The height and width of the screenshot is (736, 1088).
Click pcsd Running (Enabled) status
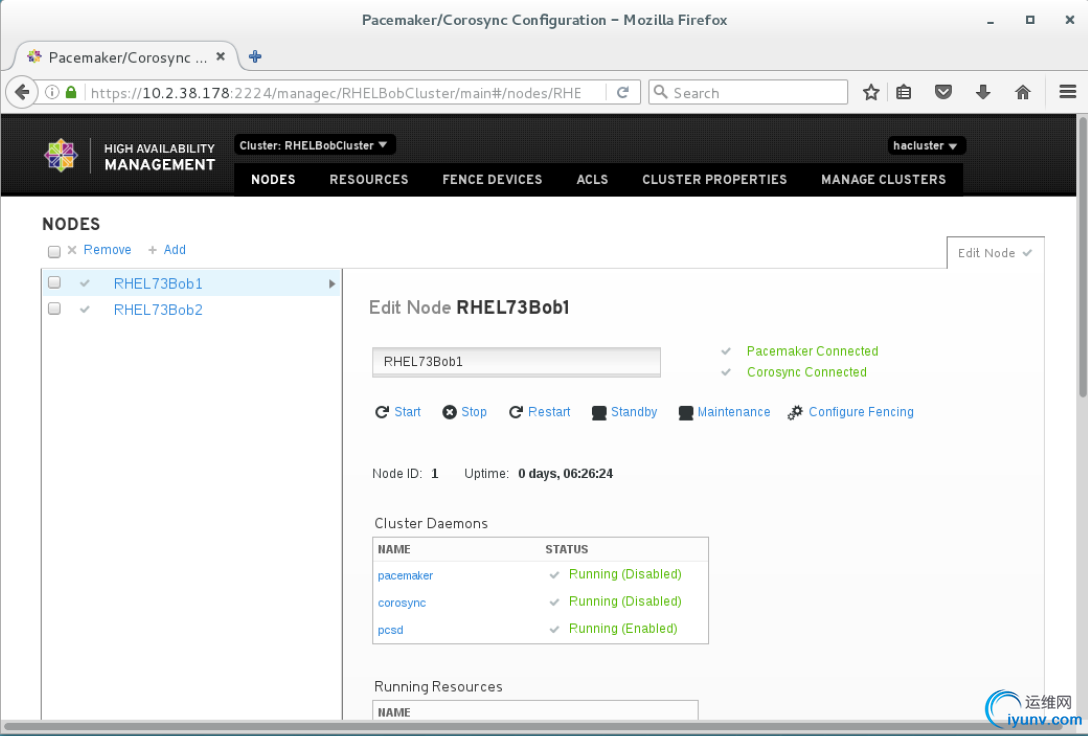[x=623, y=628]
